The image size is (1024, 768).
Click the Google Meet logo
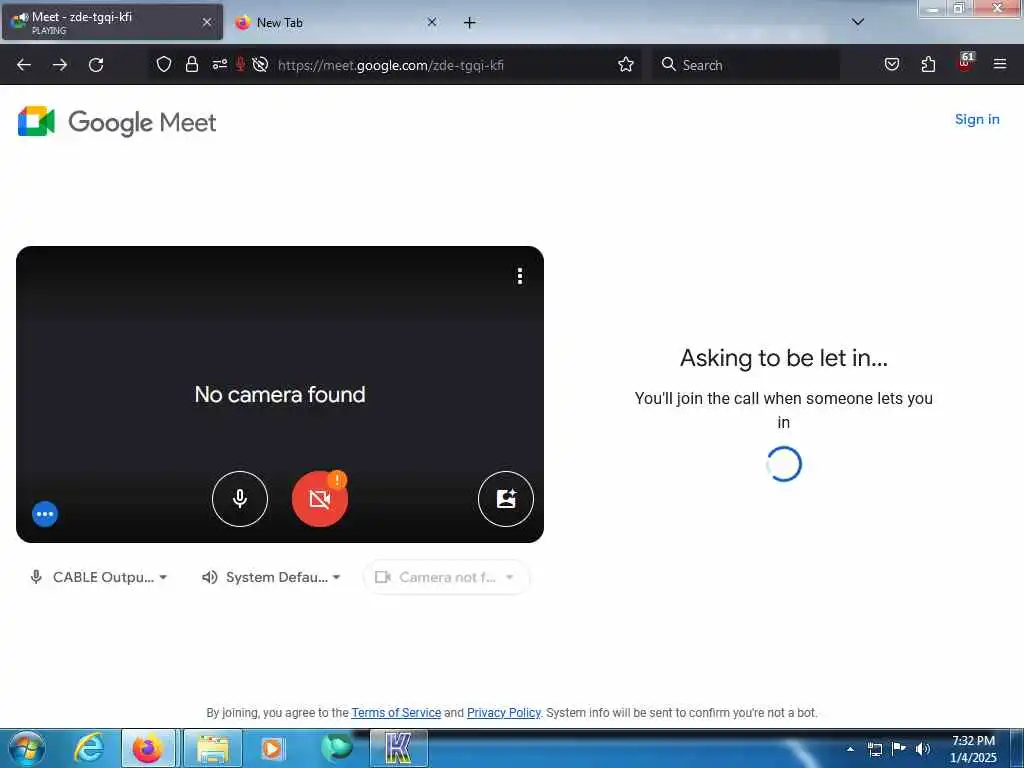(117, 121)
